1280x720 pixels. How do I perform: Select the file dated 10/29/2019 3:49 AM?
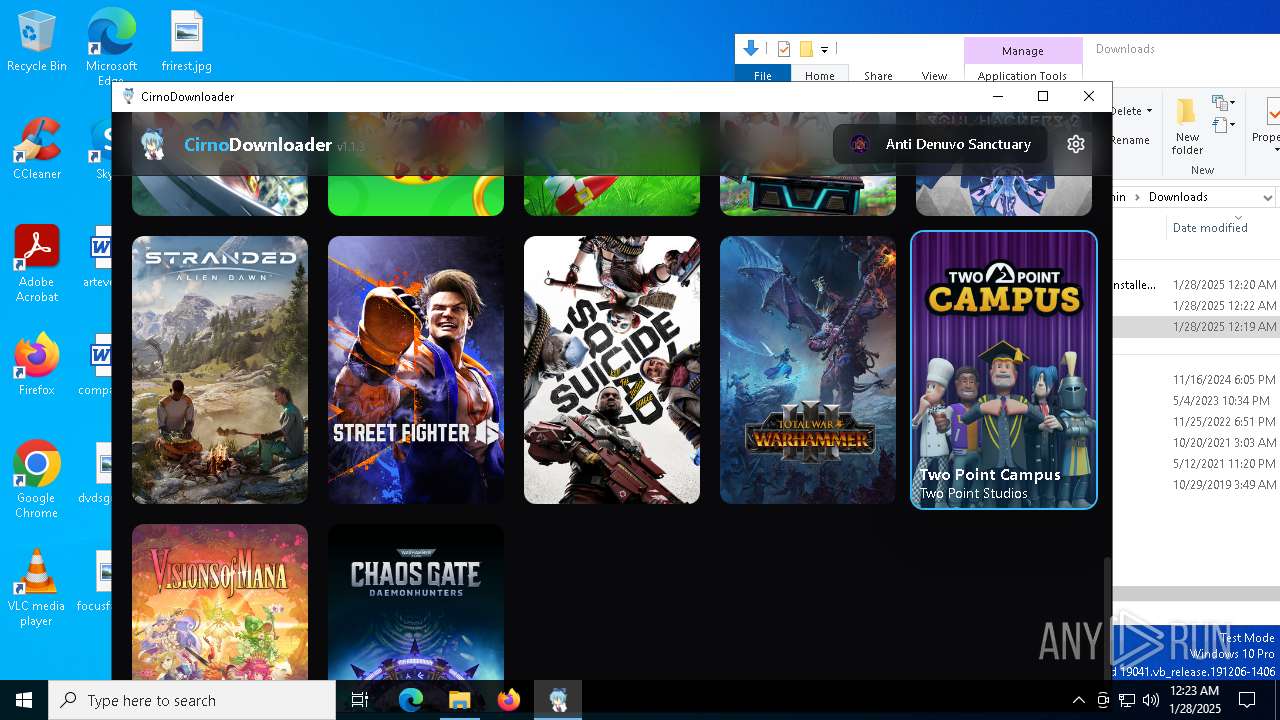tap(1195, 485)
